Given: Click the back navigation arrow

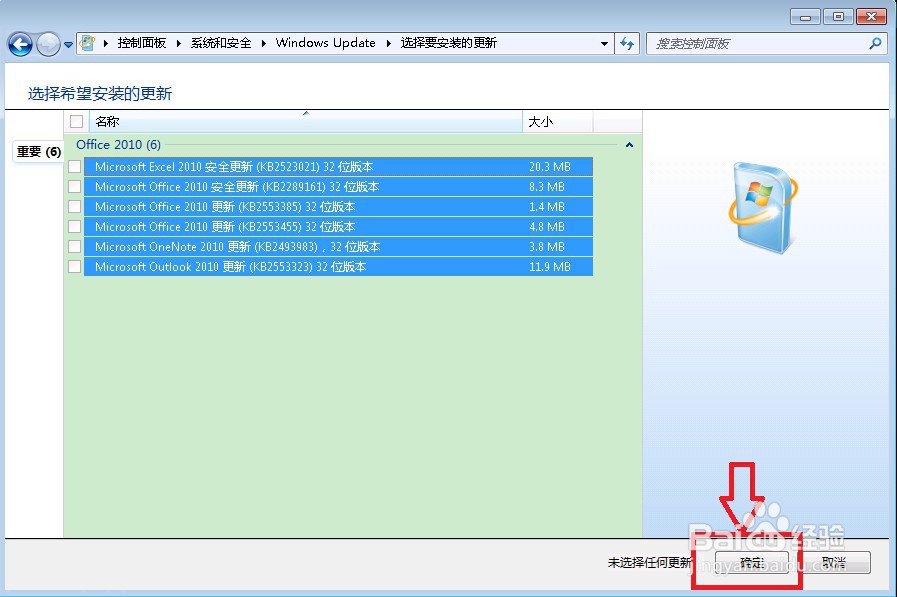Looking at the screenshot, I should click(20, 43).
